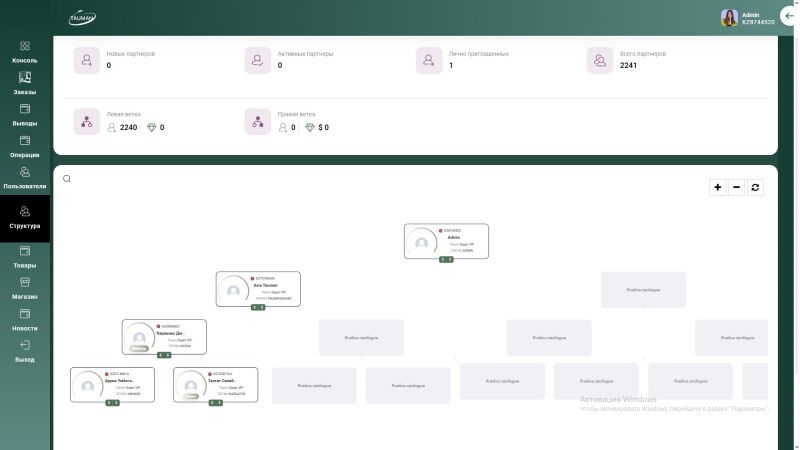Go to Магазин shop section
The width and height of the screenshot is (800, 450).
point(25,288)
